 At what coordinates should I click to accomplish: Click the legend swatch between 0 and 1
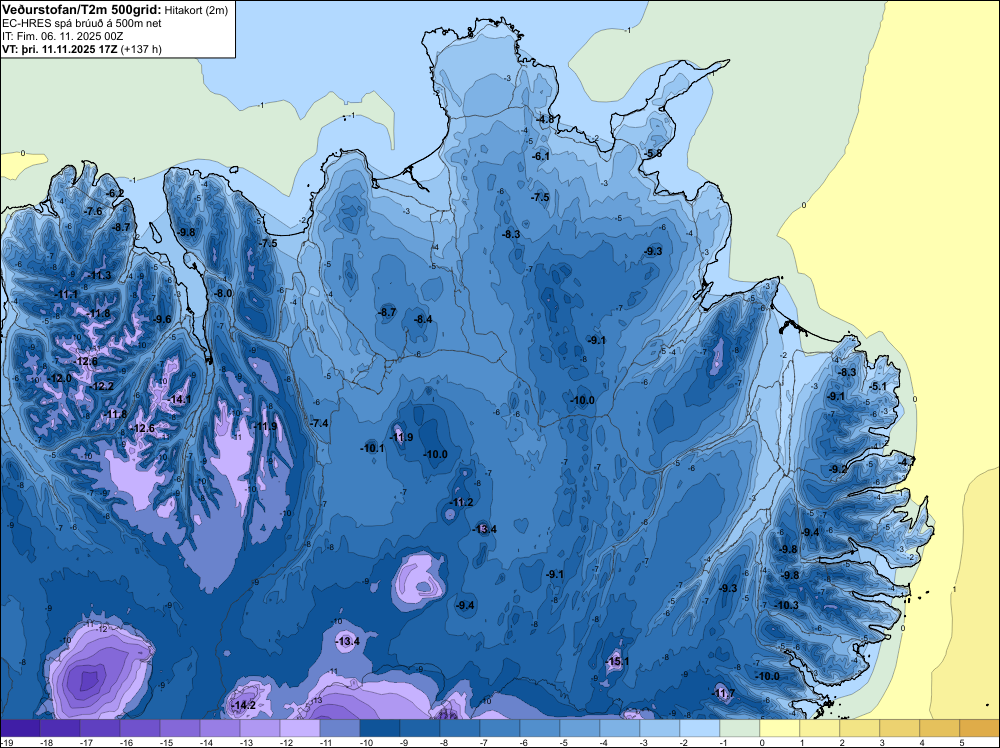pyautogui.click(x=779, y=728)
